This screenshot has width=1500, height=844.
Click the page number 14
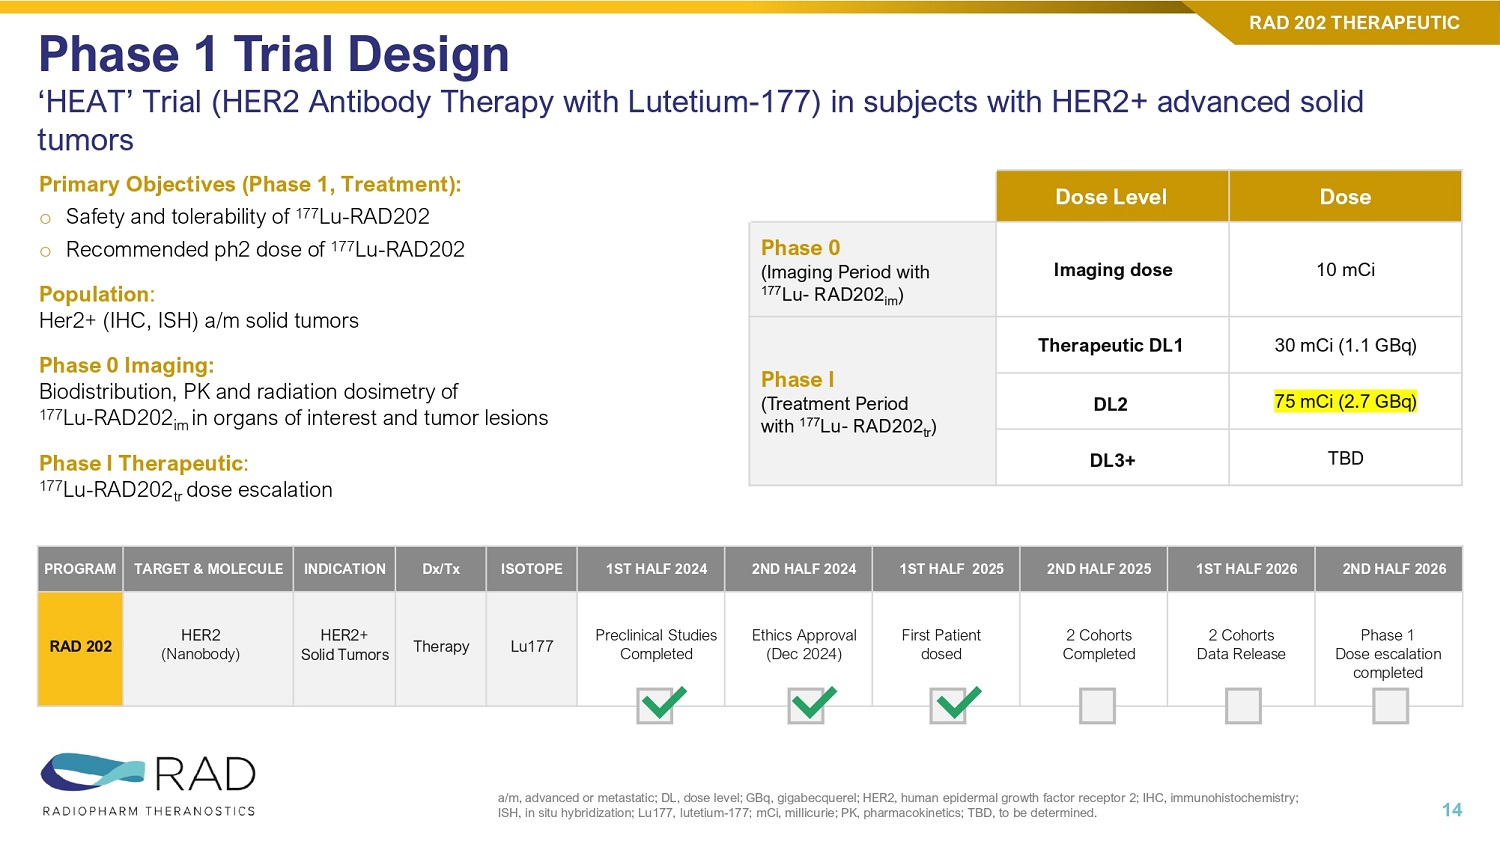click(1451, 810)
